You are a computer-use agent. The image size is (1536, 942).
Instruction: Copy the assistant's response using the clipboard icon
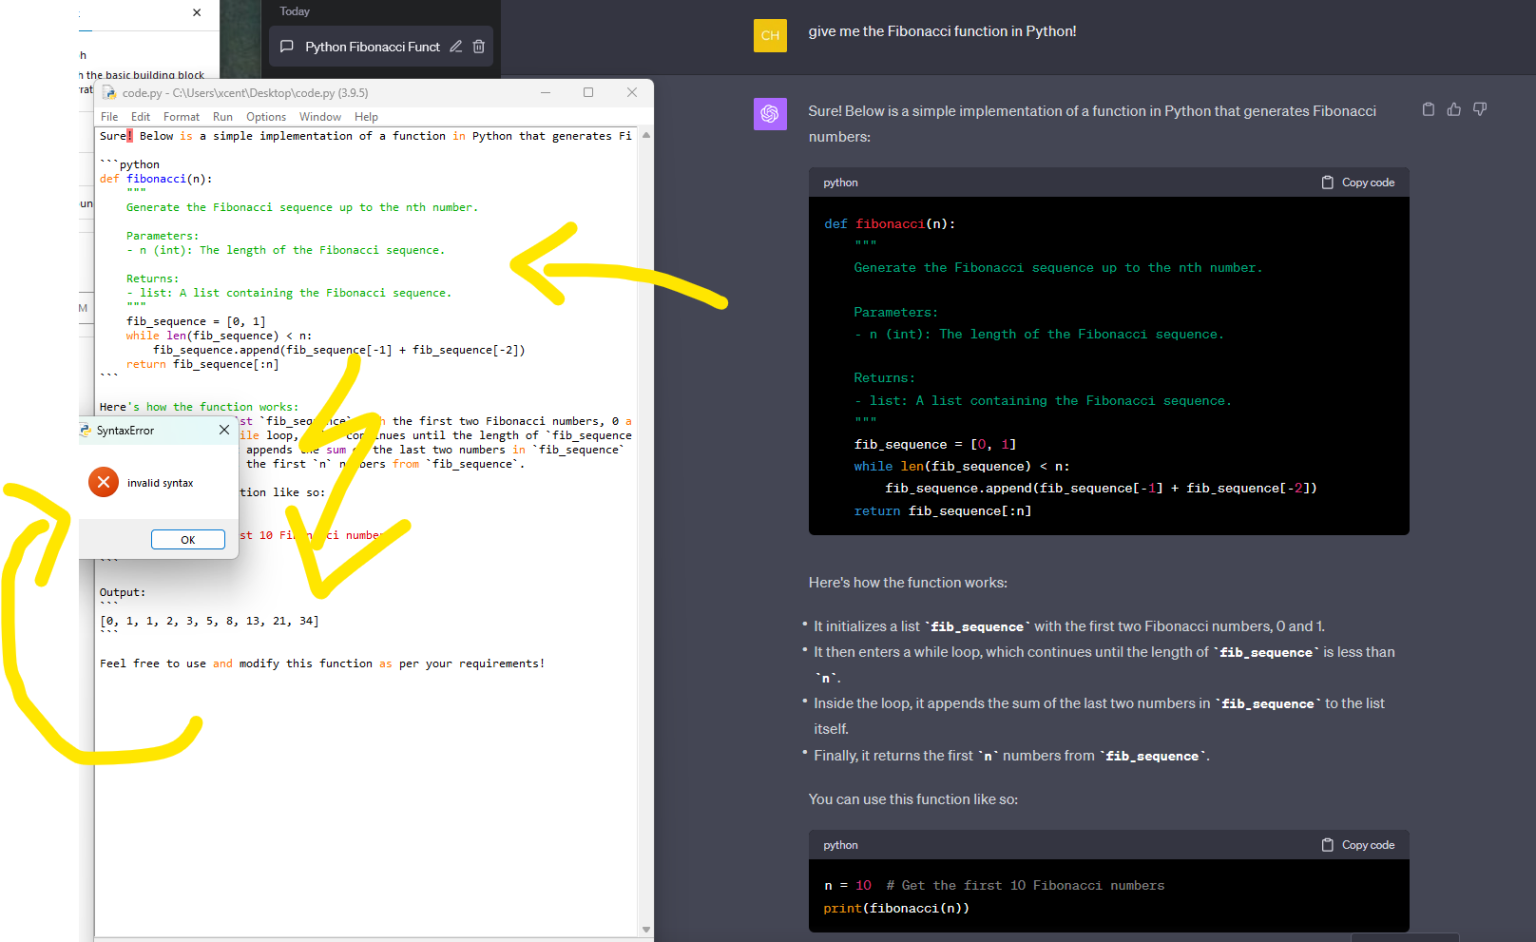(1428, 110)
